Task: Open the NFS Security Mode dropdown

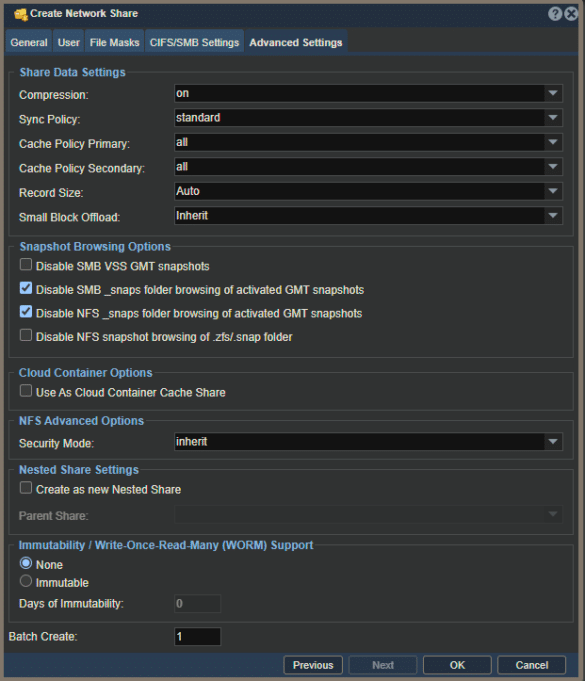Action: point(368,442)
